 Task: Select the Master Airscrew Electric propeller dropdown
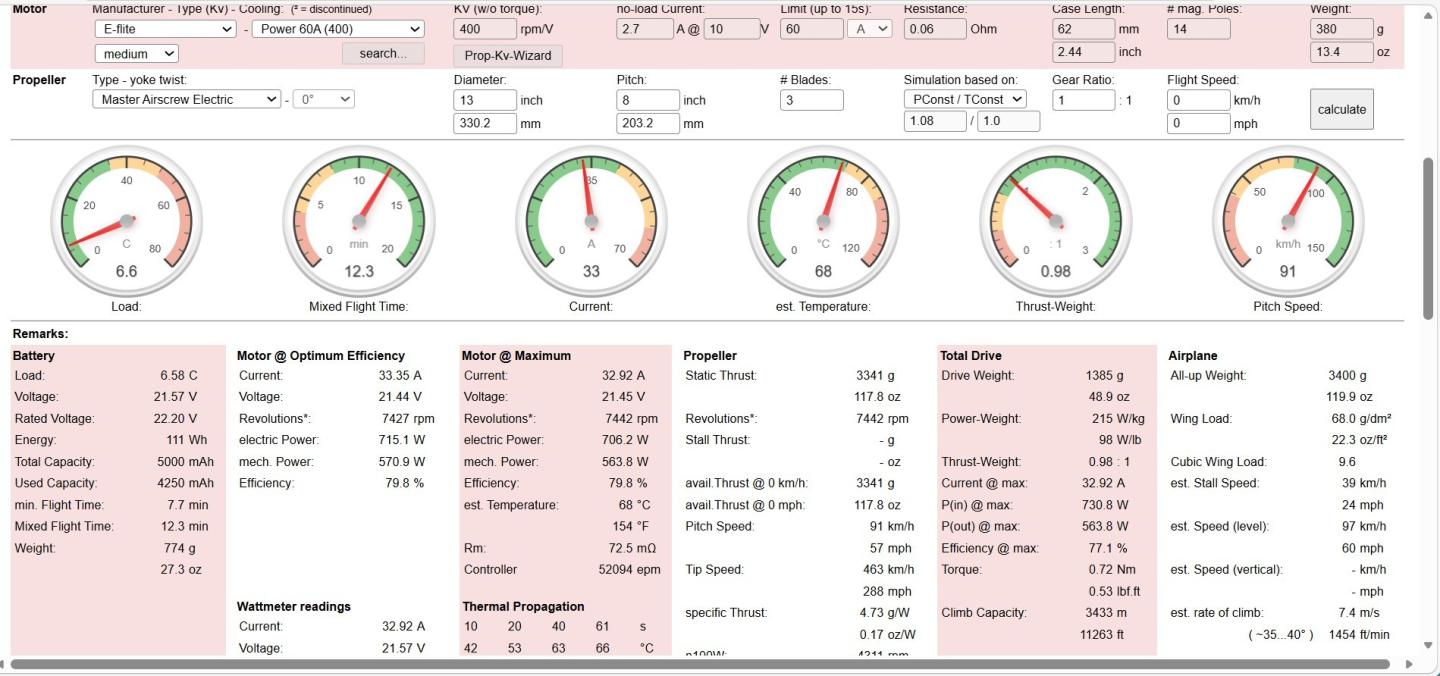tap(187, 99)
